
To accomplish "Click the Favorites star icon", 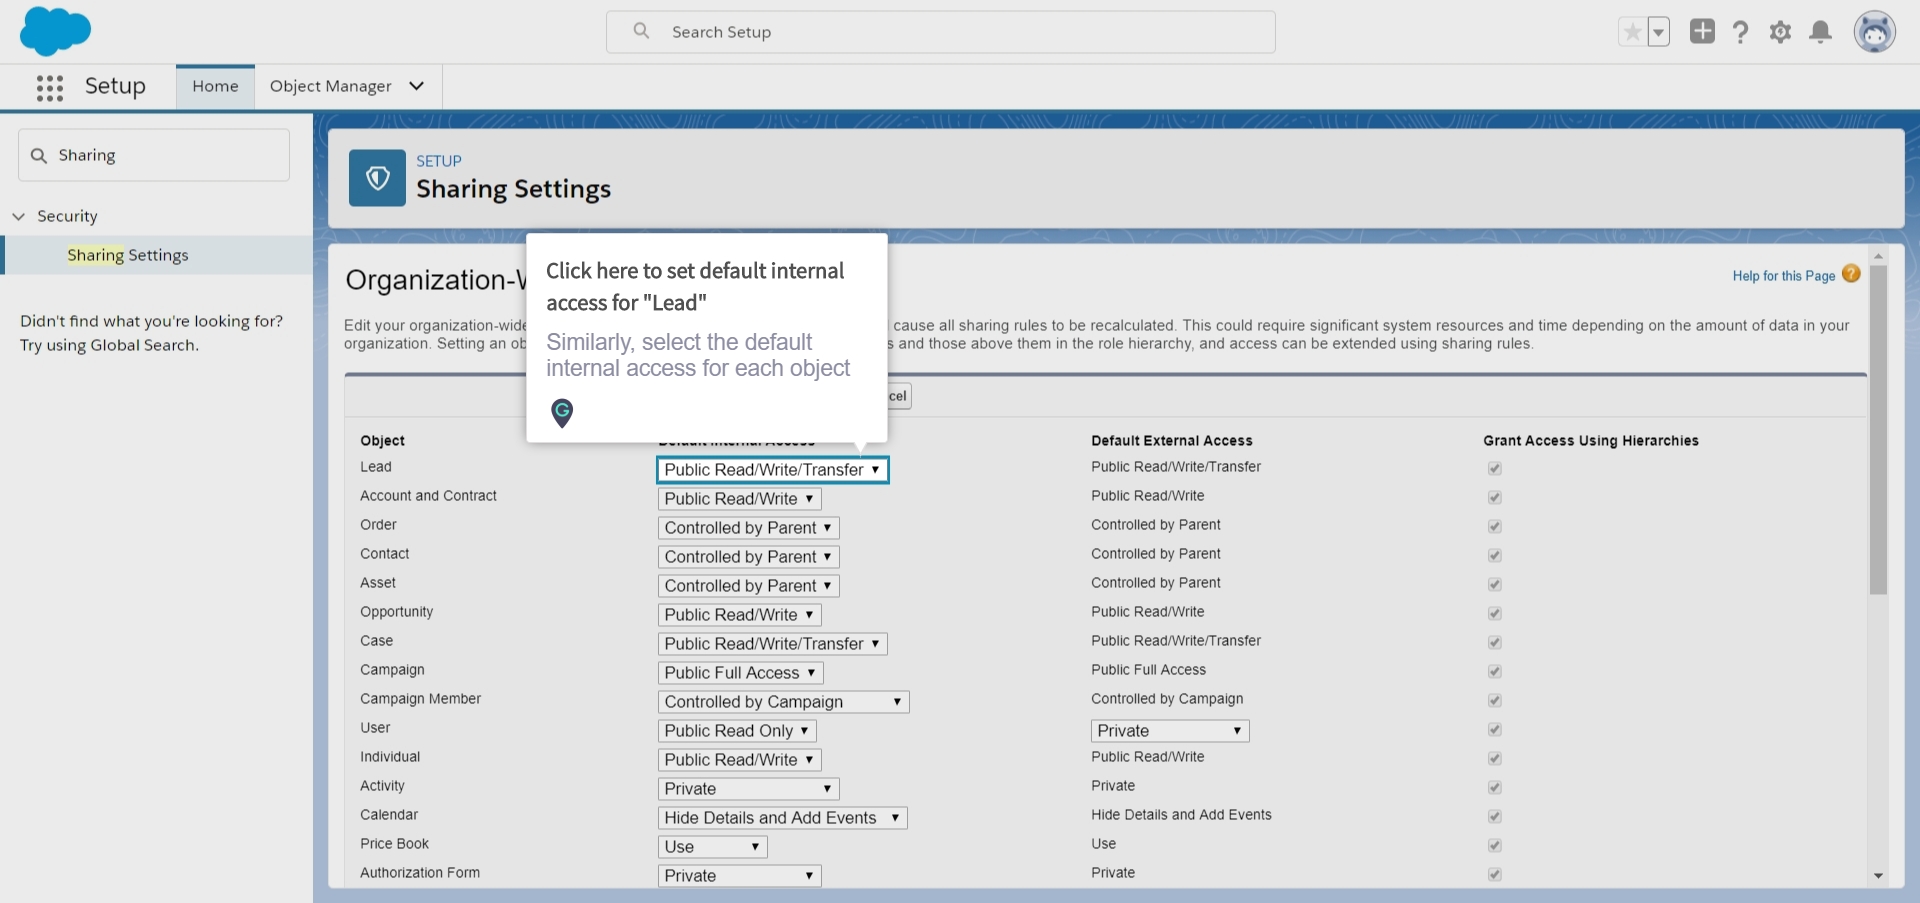I will 1632,32.
